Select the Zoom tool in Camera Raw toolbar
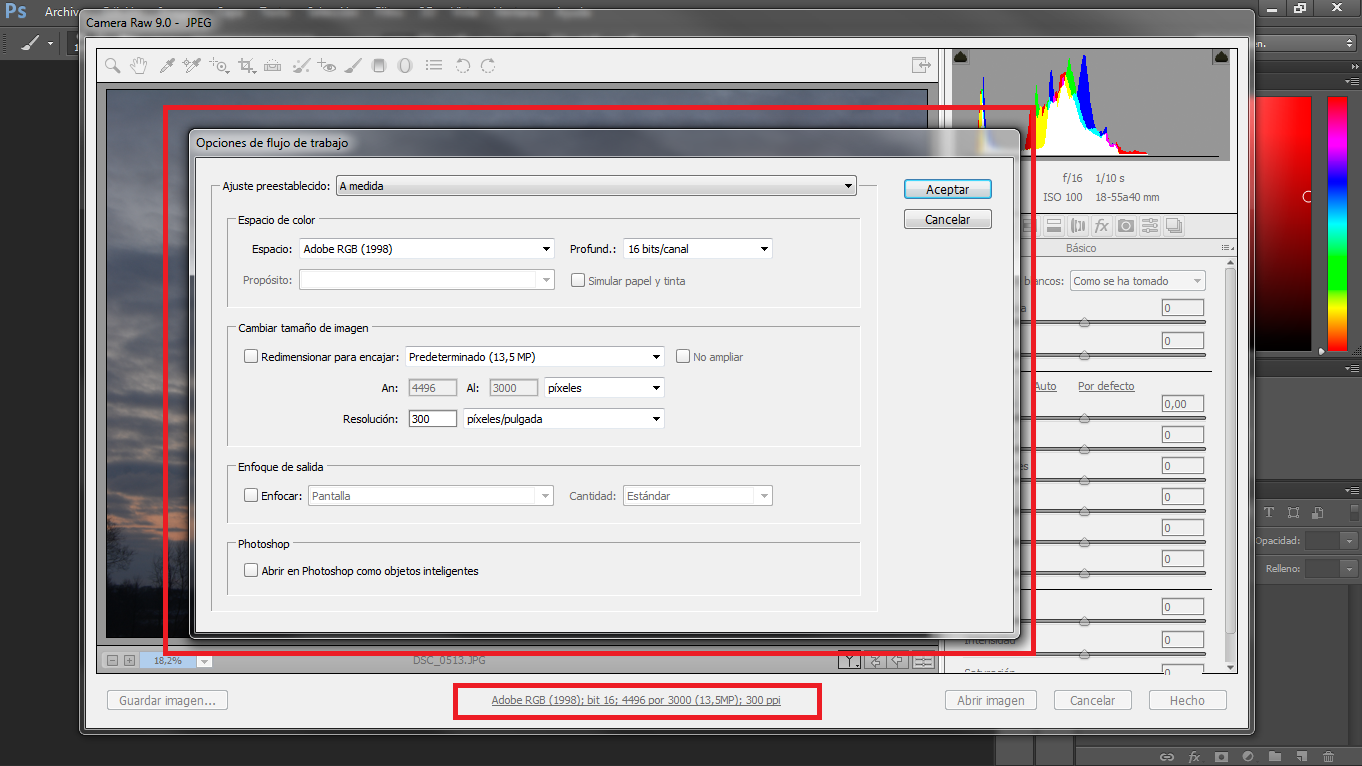Screen dimensions: 1362x766 coord(113,66)
